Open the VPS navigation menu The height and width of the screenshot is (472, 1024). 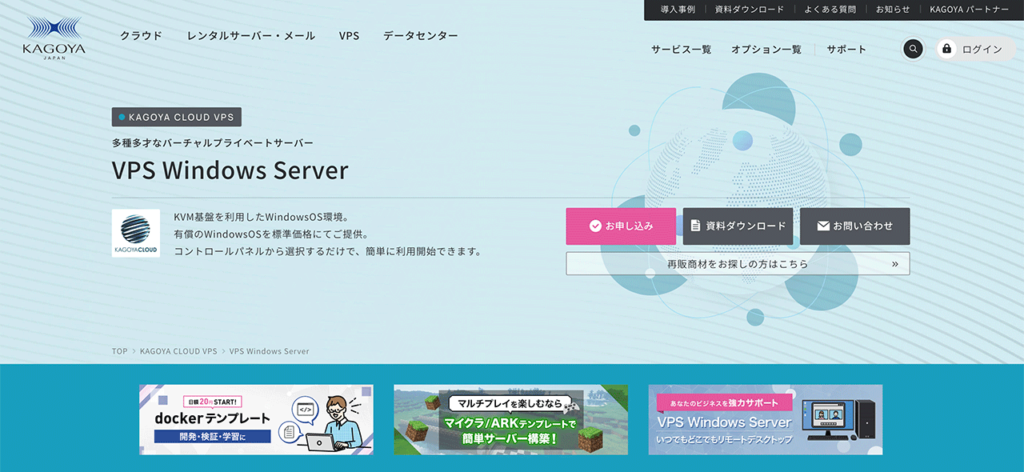pyautogui.click(x=349, y=36)
